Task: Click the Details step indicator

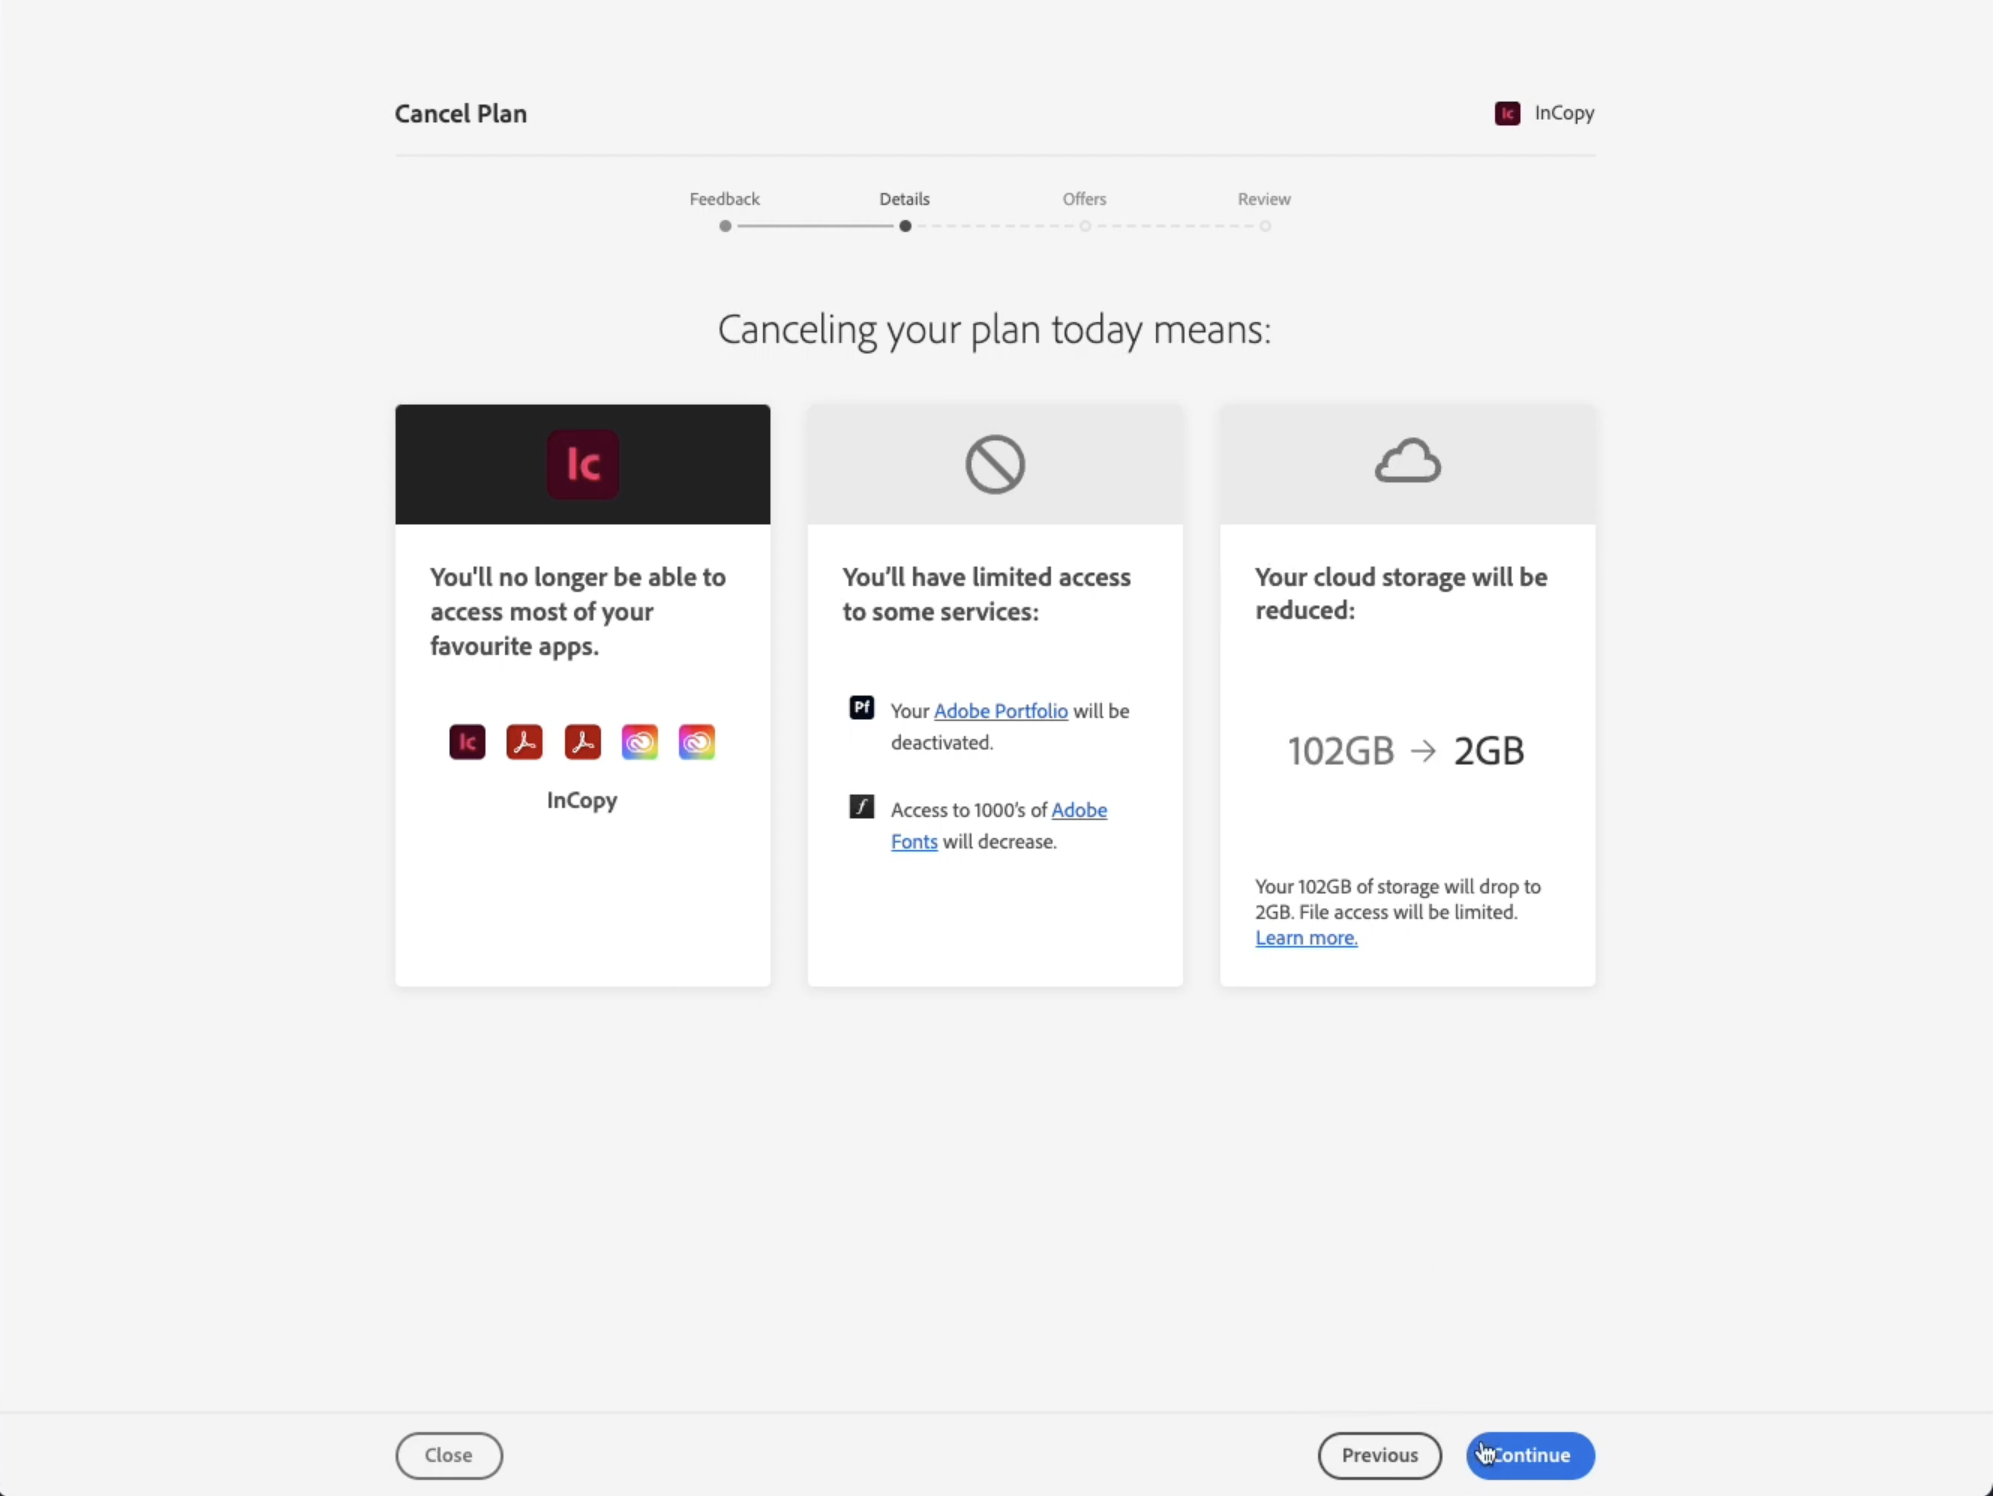Action: tap(904, 225)
